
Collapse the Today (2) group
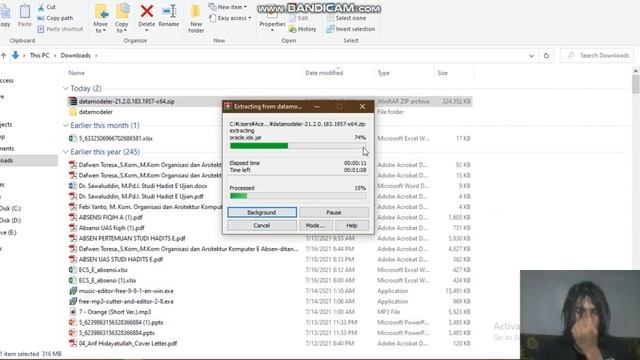click(x=66, y=88)
